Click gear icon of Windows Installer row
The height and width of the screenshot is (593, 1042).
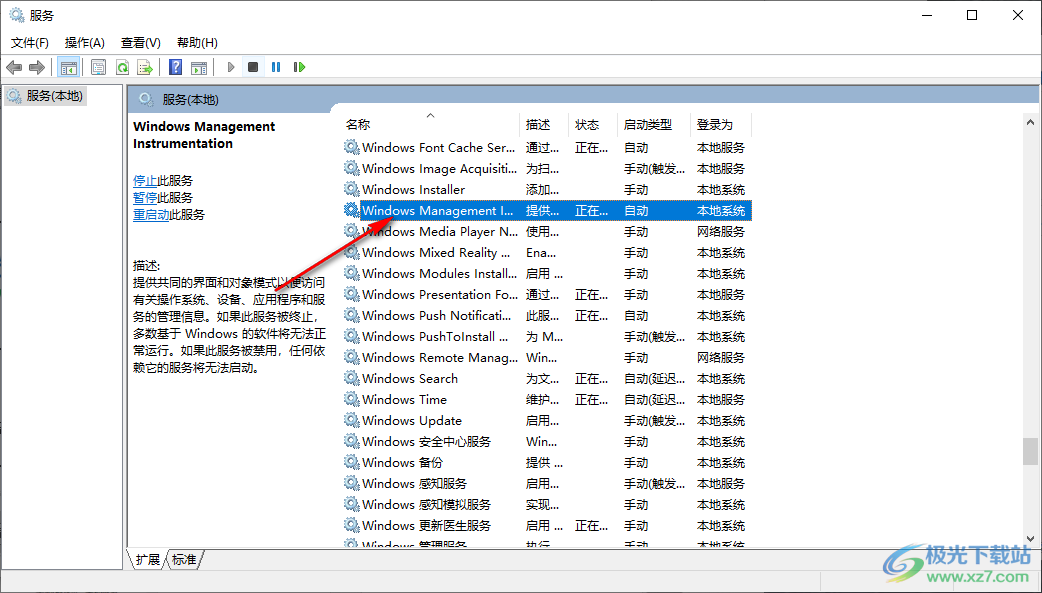(x=352, y=189)
